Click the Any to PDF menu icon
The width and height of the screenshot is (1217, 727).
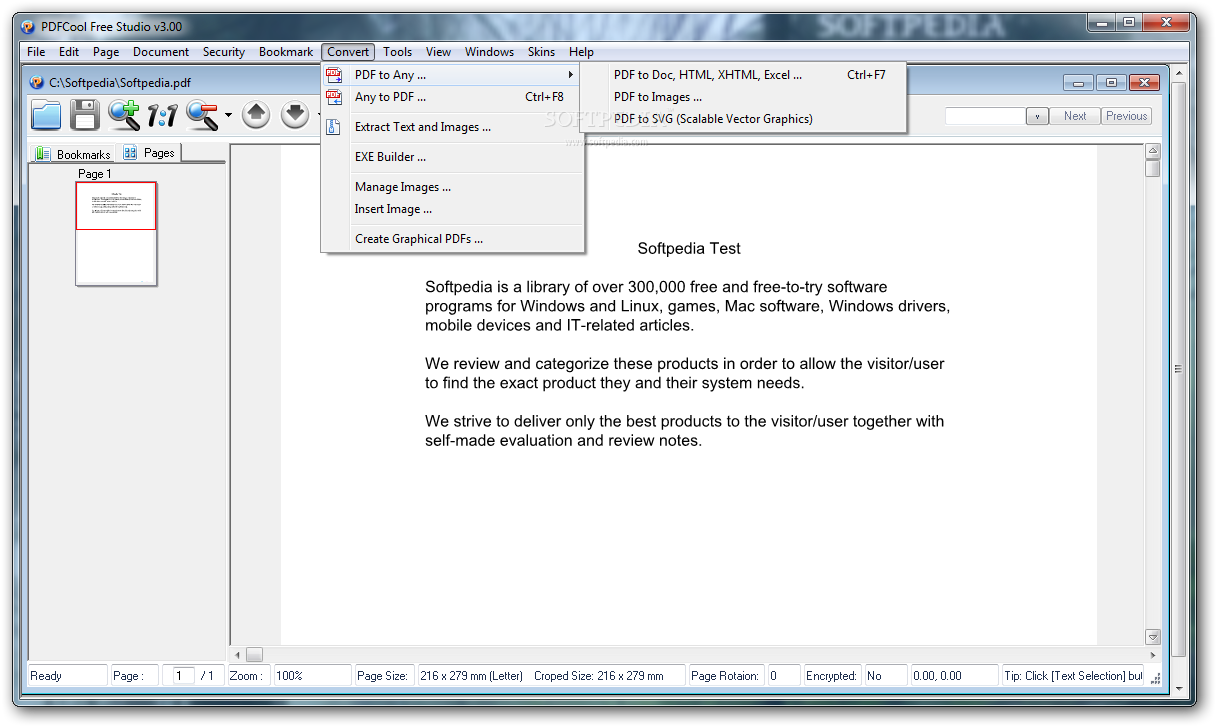pos(334,97)
